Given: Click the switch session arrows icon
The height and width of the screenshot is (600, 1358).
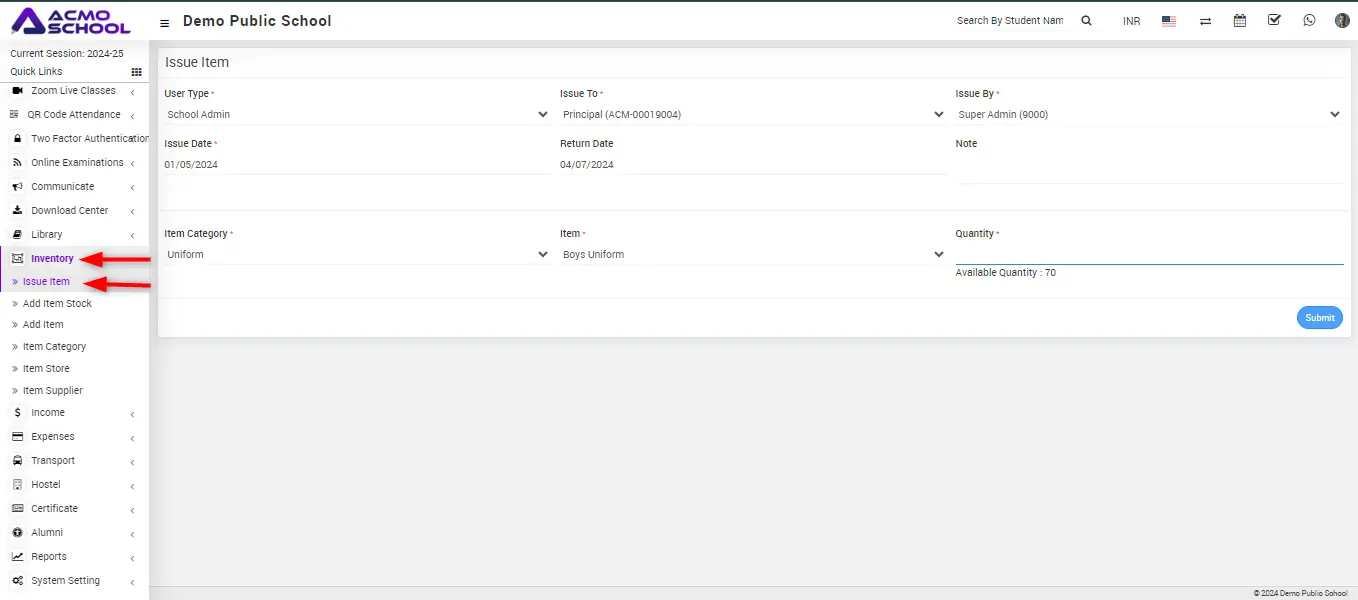Looking at the screenshot, I should point(1205,21).
